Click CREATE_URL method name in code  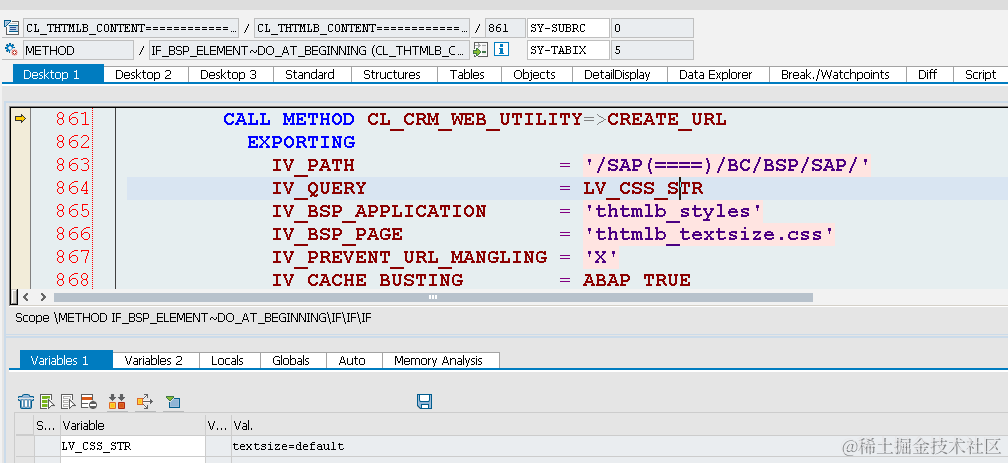(667, 120)
